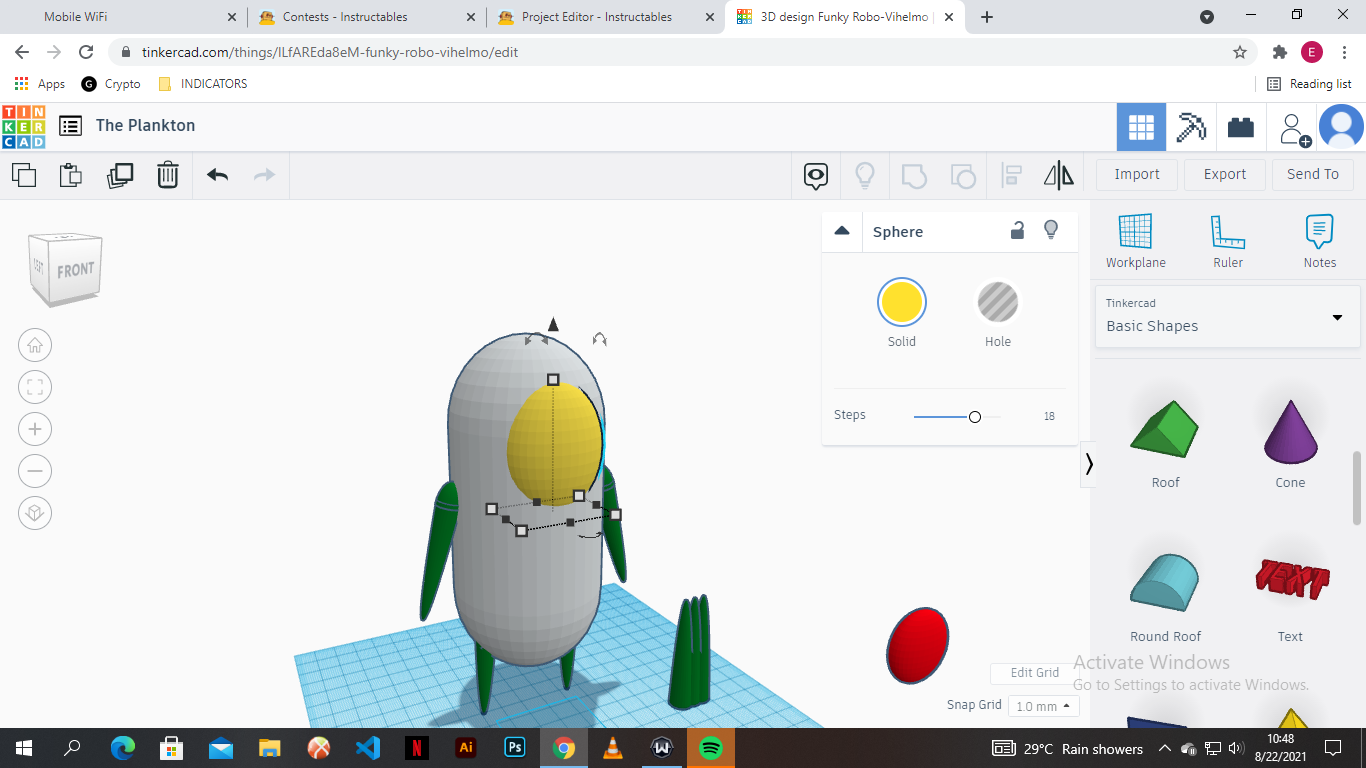Redo the last undone action
This screenshot has width=1366, height=768.
[264, 175]
